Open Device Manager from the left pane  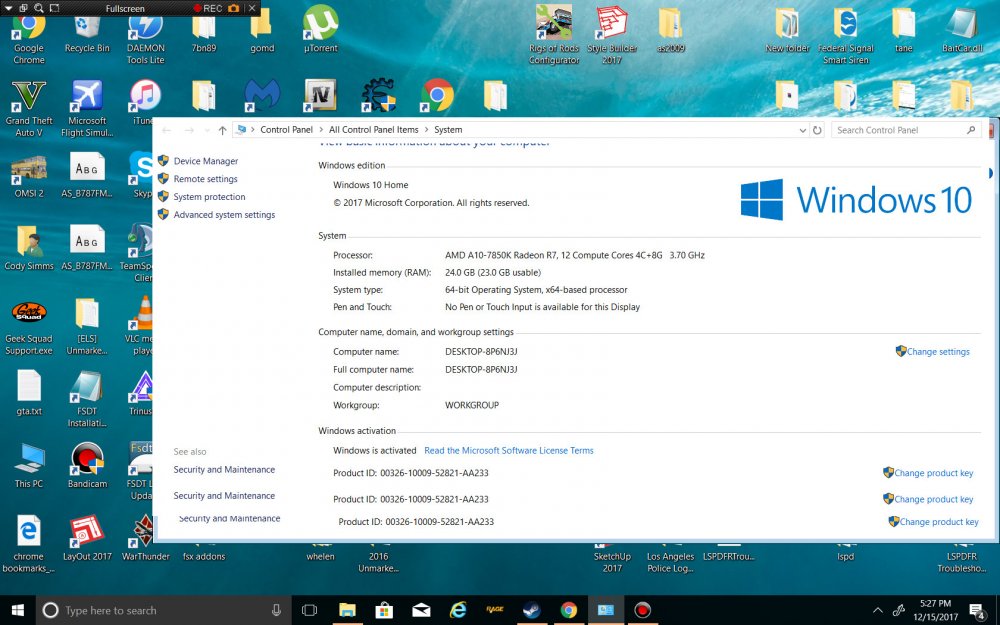tap(205, 161)
